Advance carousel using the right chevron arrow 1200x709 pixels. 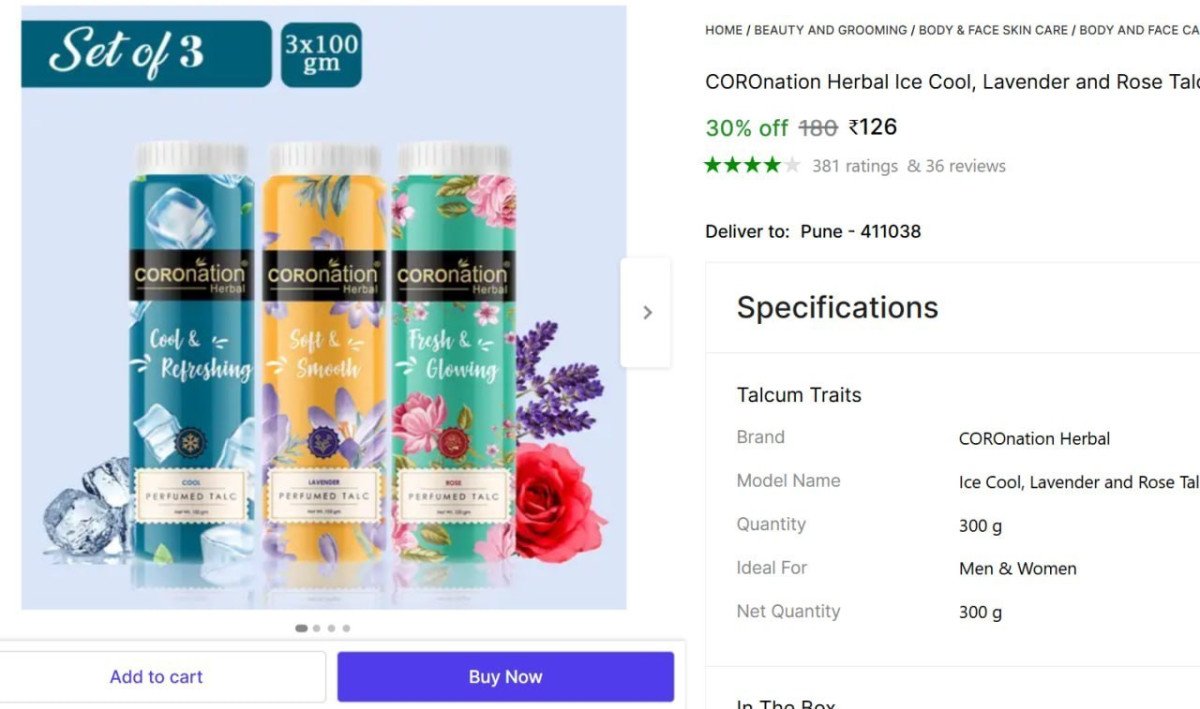[x=647, y=312]
